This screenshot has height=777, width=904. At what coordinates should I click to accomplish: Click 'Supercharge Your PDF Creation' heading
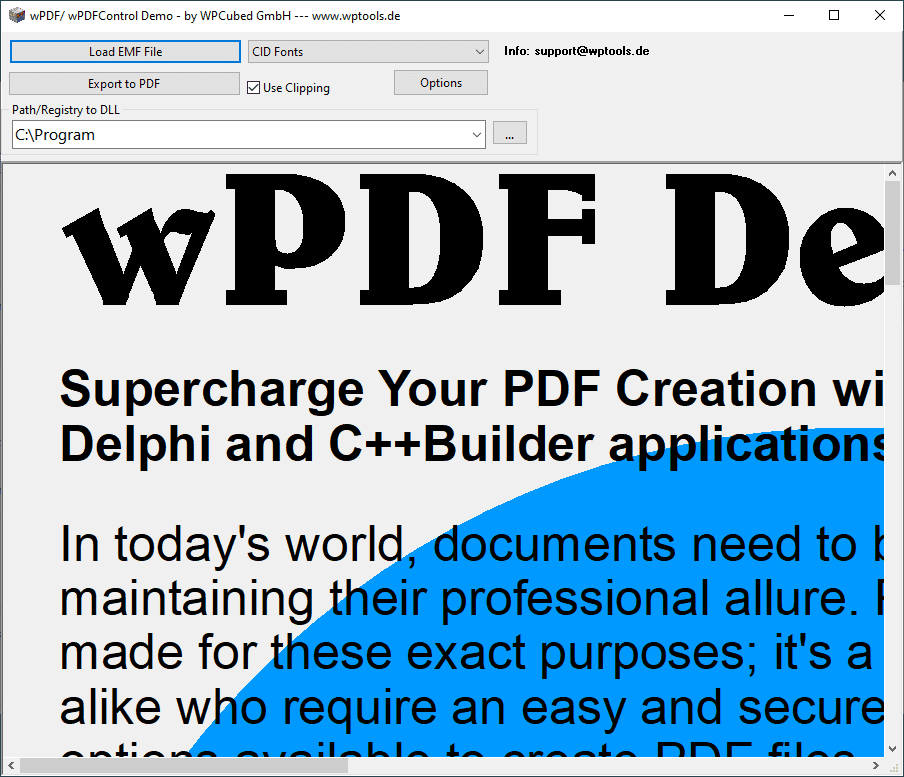pyautogui.click(x=438, y=390)
